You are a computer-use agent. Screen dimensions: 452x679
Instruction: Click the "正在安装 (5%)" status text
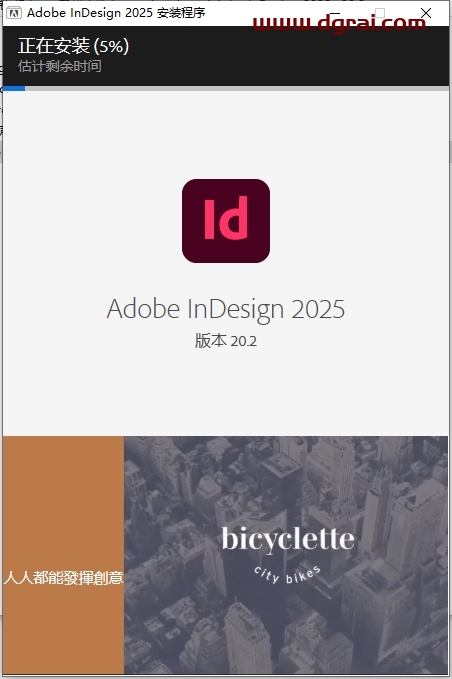pyautogui.click(x=74, y=46)
